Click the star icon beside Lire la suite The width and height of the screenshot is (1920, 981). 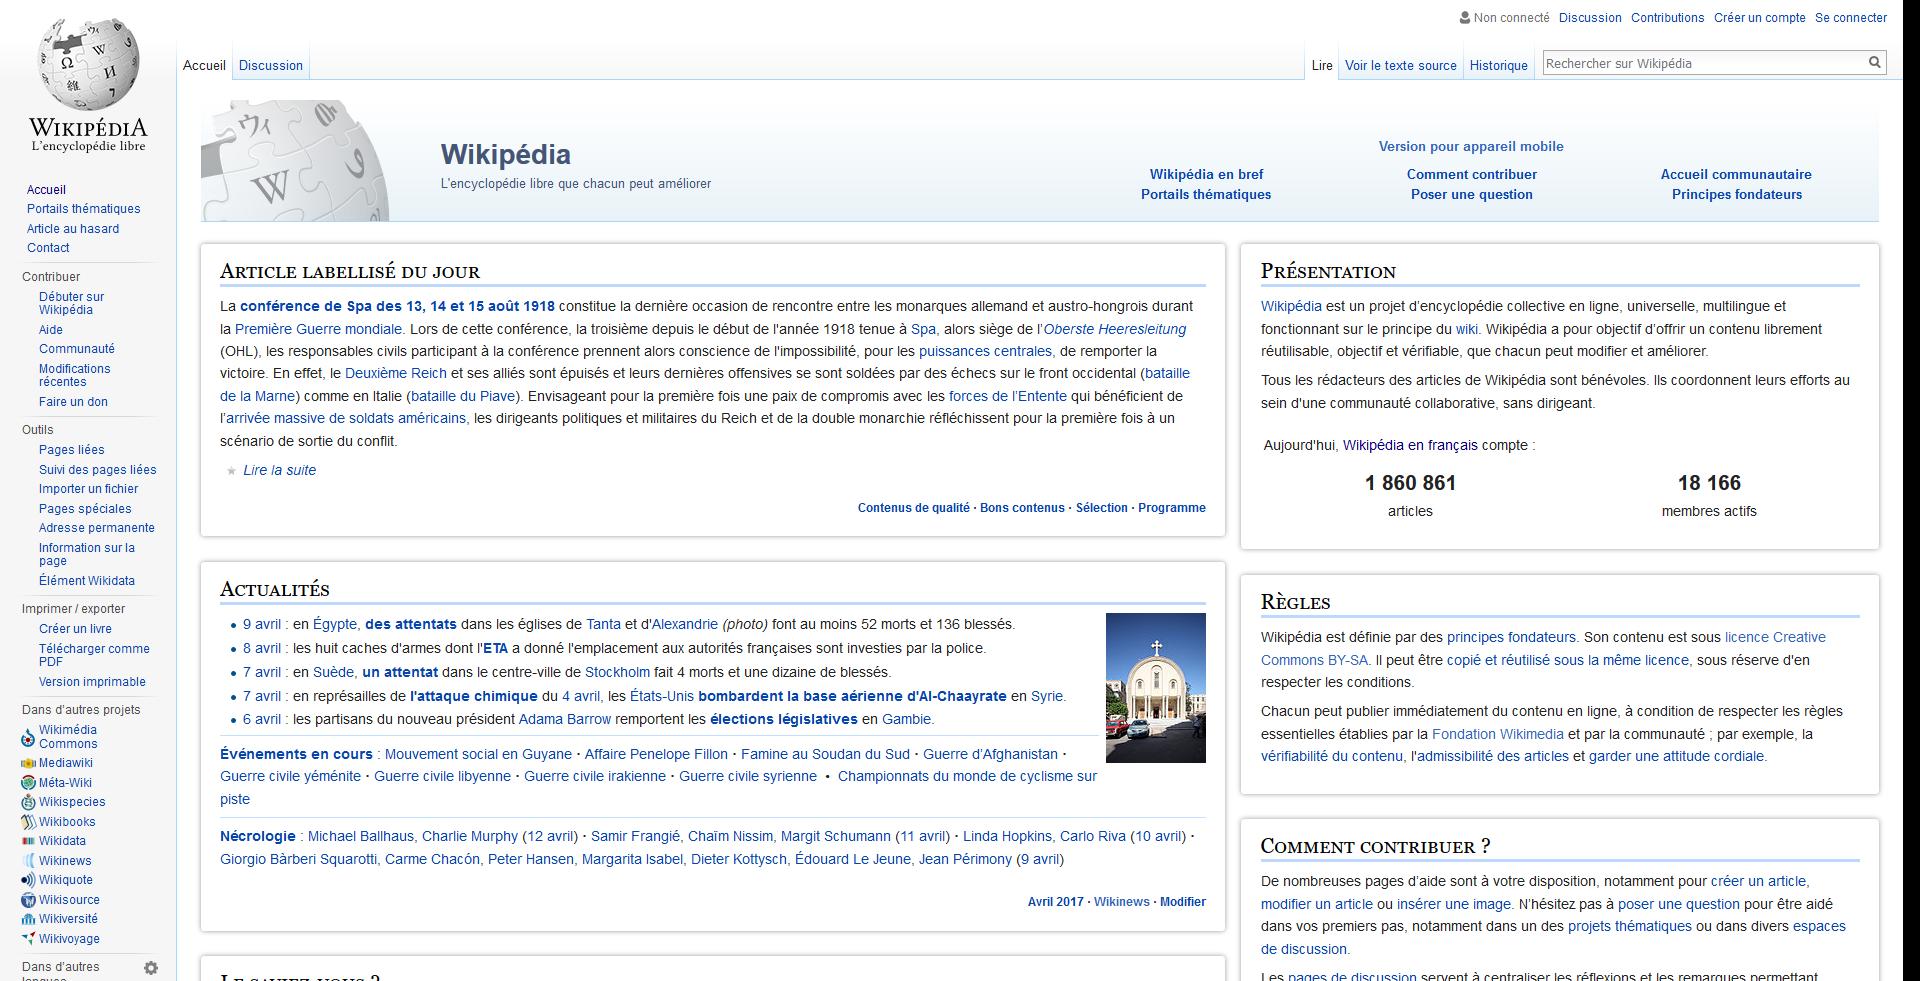click(x=232, y=470)
